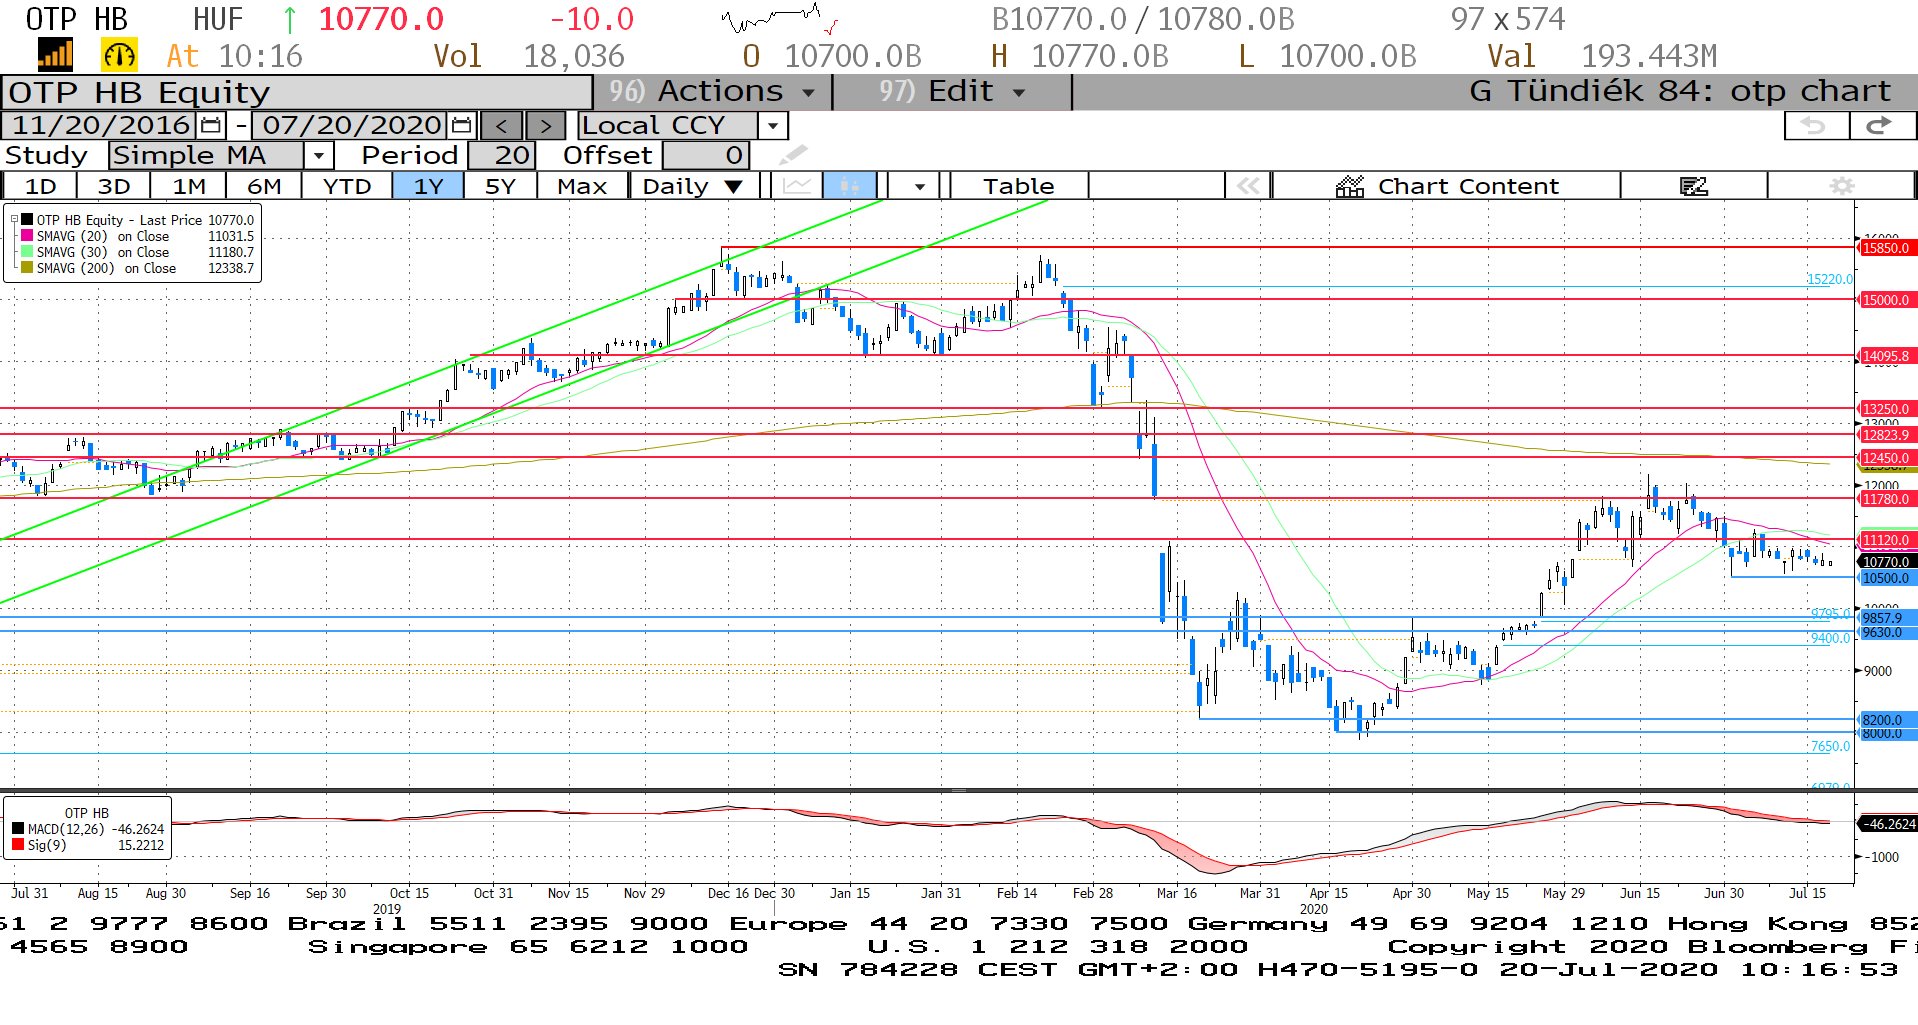Select the 15850.0 red price level label

pyautogui.click(x=1886, y=248)
